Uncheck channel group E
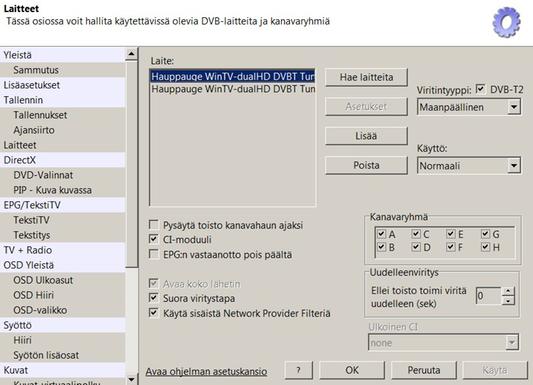Screen dimensions: 533x385 click(x=451, y=234)
